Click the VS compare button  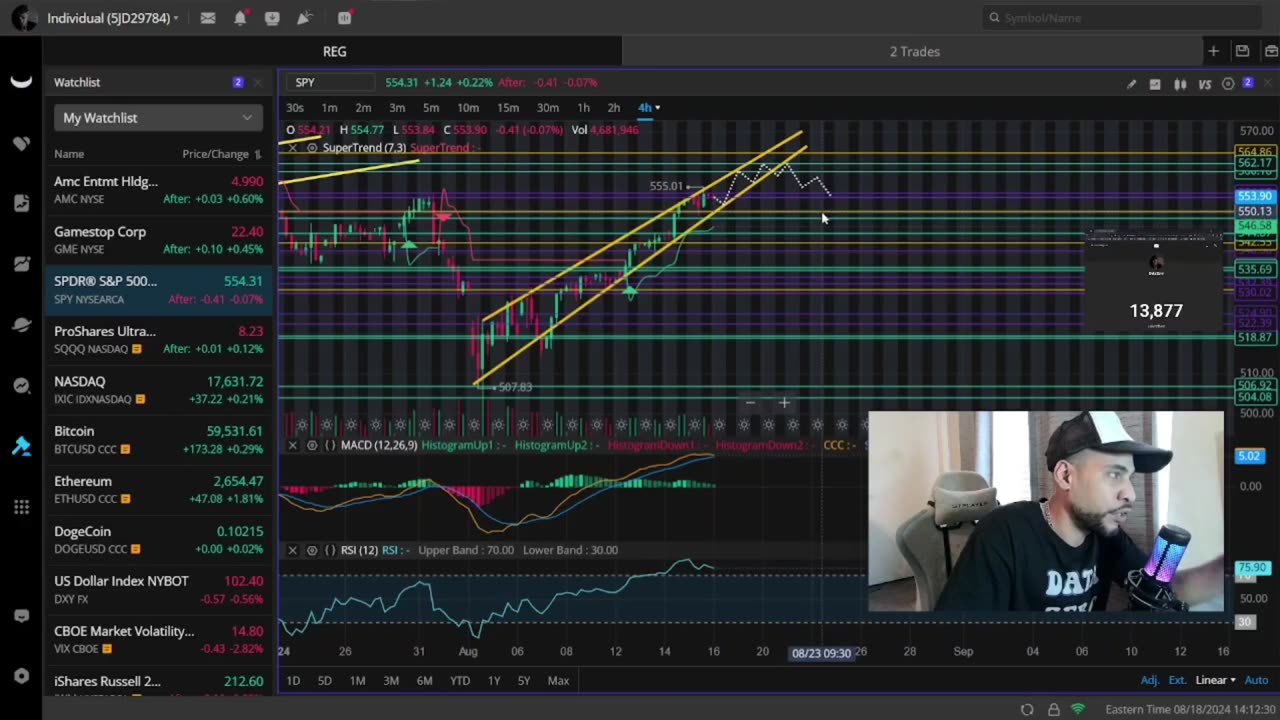click(x=1205, y=84)
